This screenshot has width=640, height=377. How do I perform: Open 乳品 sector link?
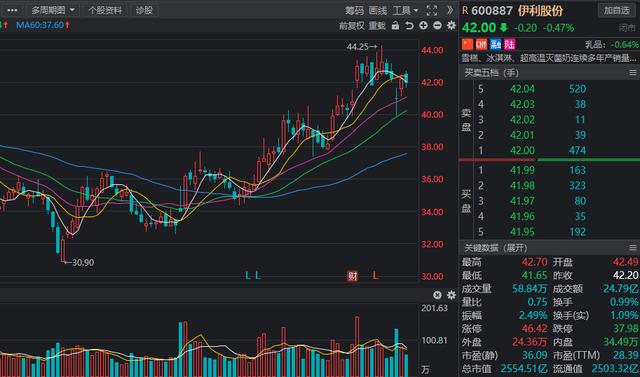[x=594, y=44]
